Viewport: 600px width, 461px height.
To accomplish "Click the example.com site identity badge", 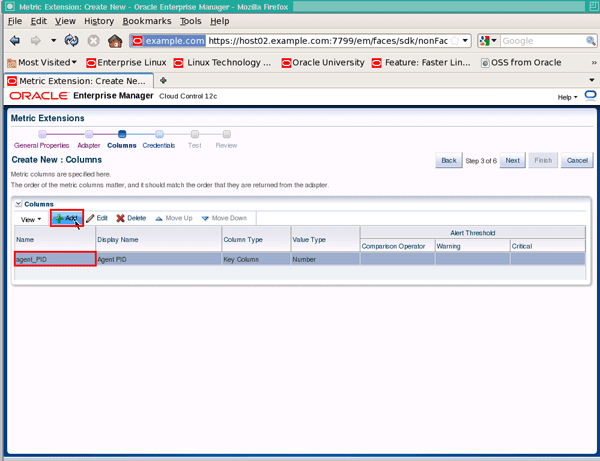I will click(169, 41).
